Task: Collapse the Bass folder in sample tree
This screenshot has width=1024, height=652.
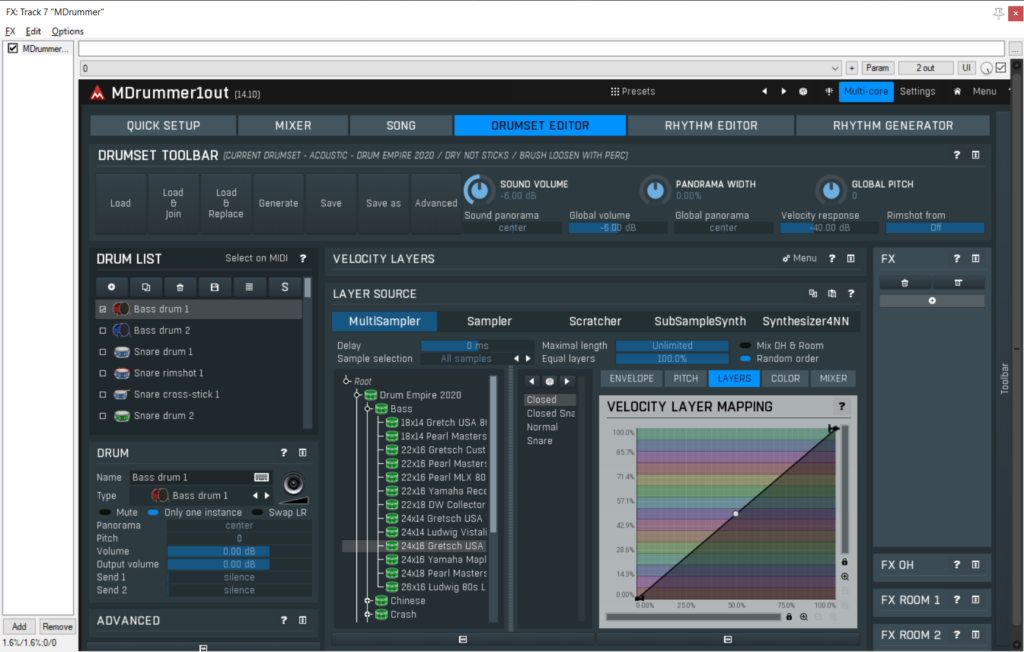Action: coord(368,408)
